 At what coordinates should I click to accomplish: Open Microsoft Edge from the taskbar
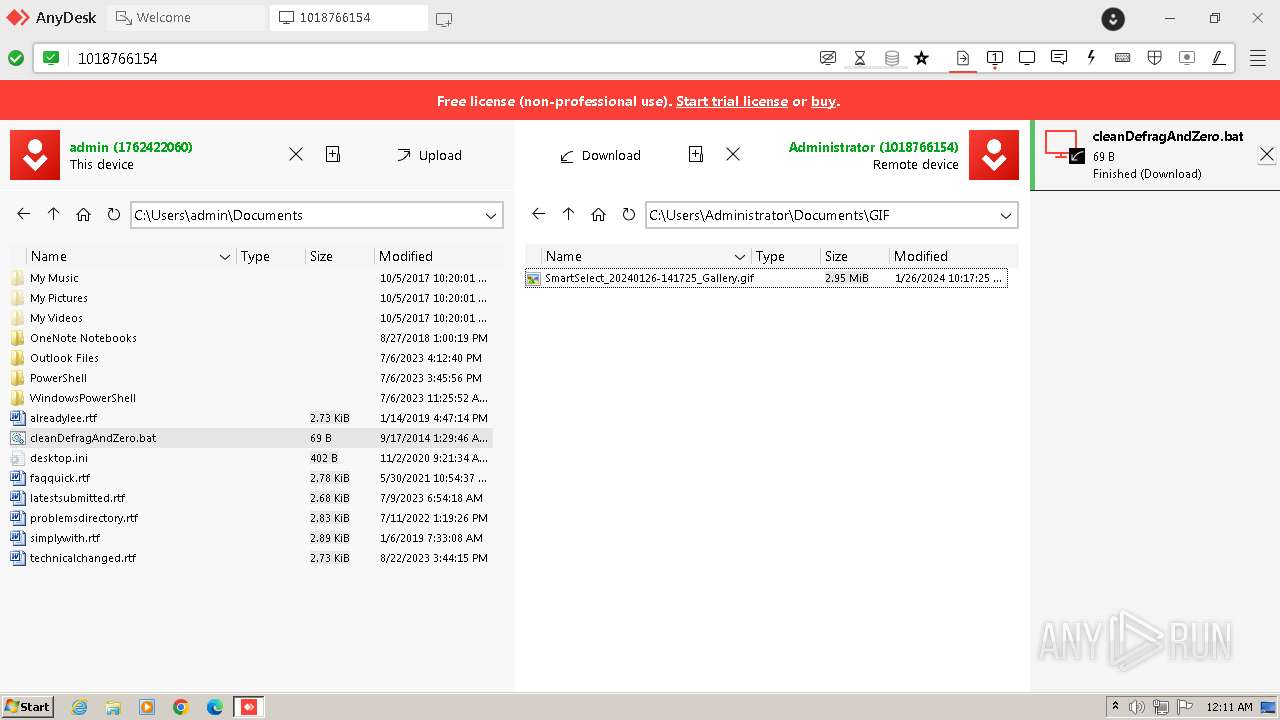tap(215, 707)
